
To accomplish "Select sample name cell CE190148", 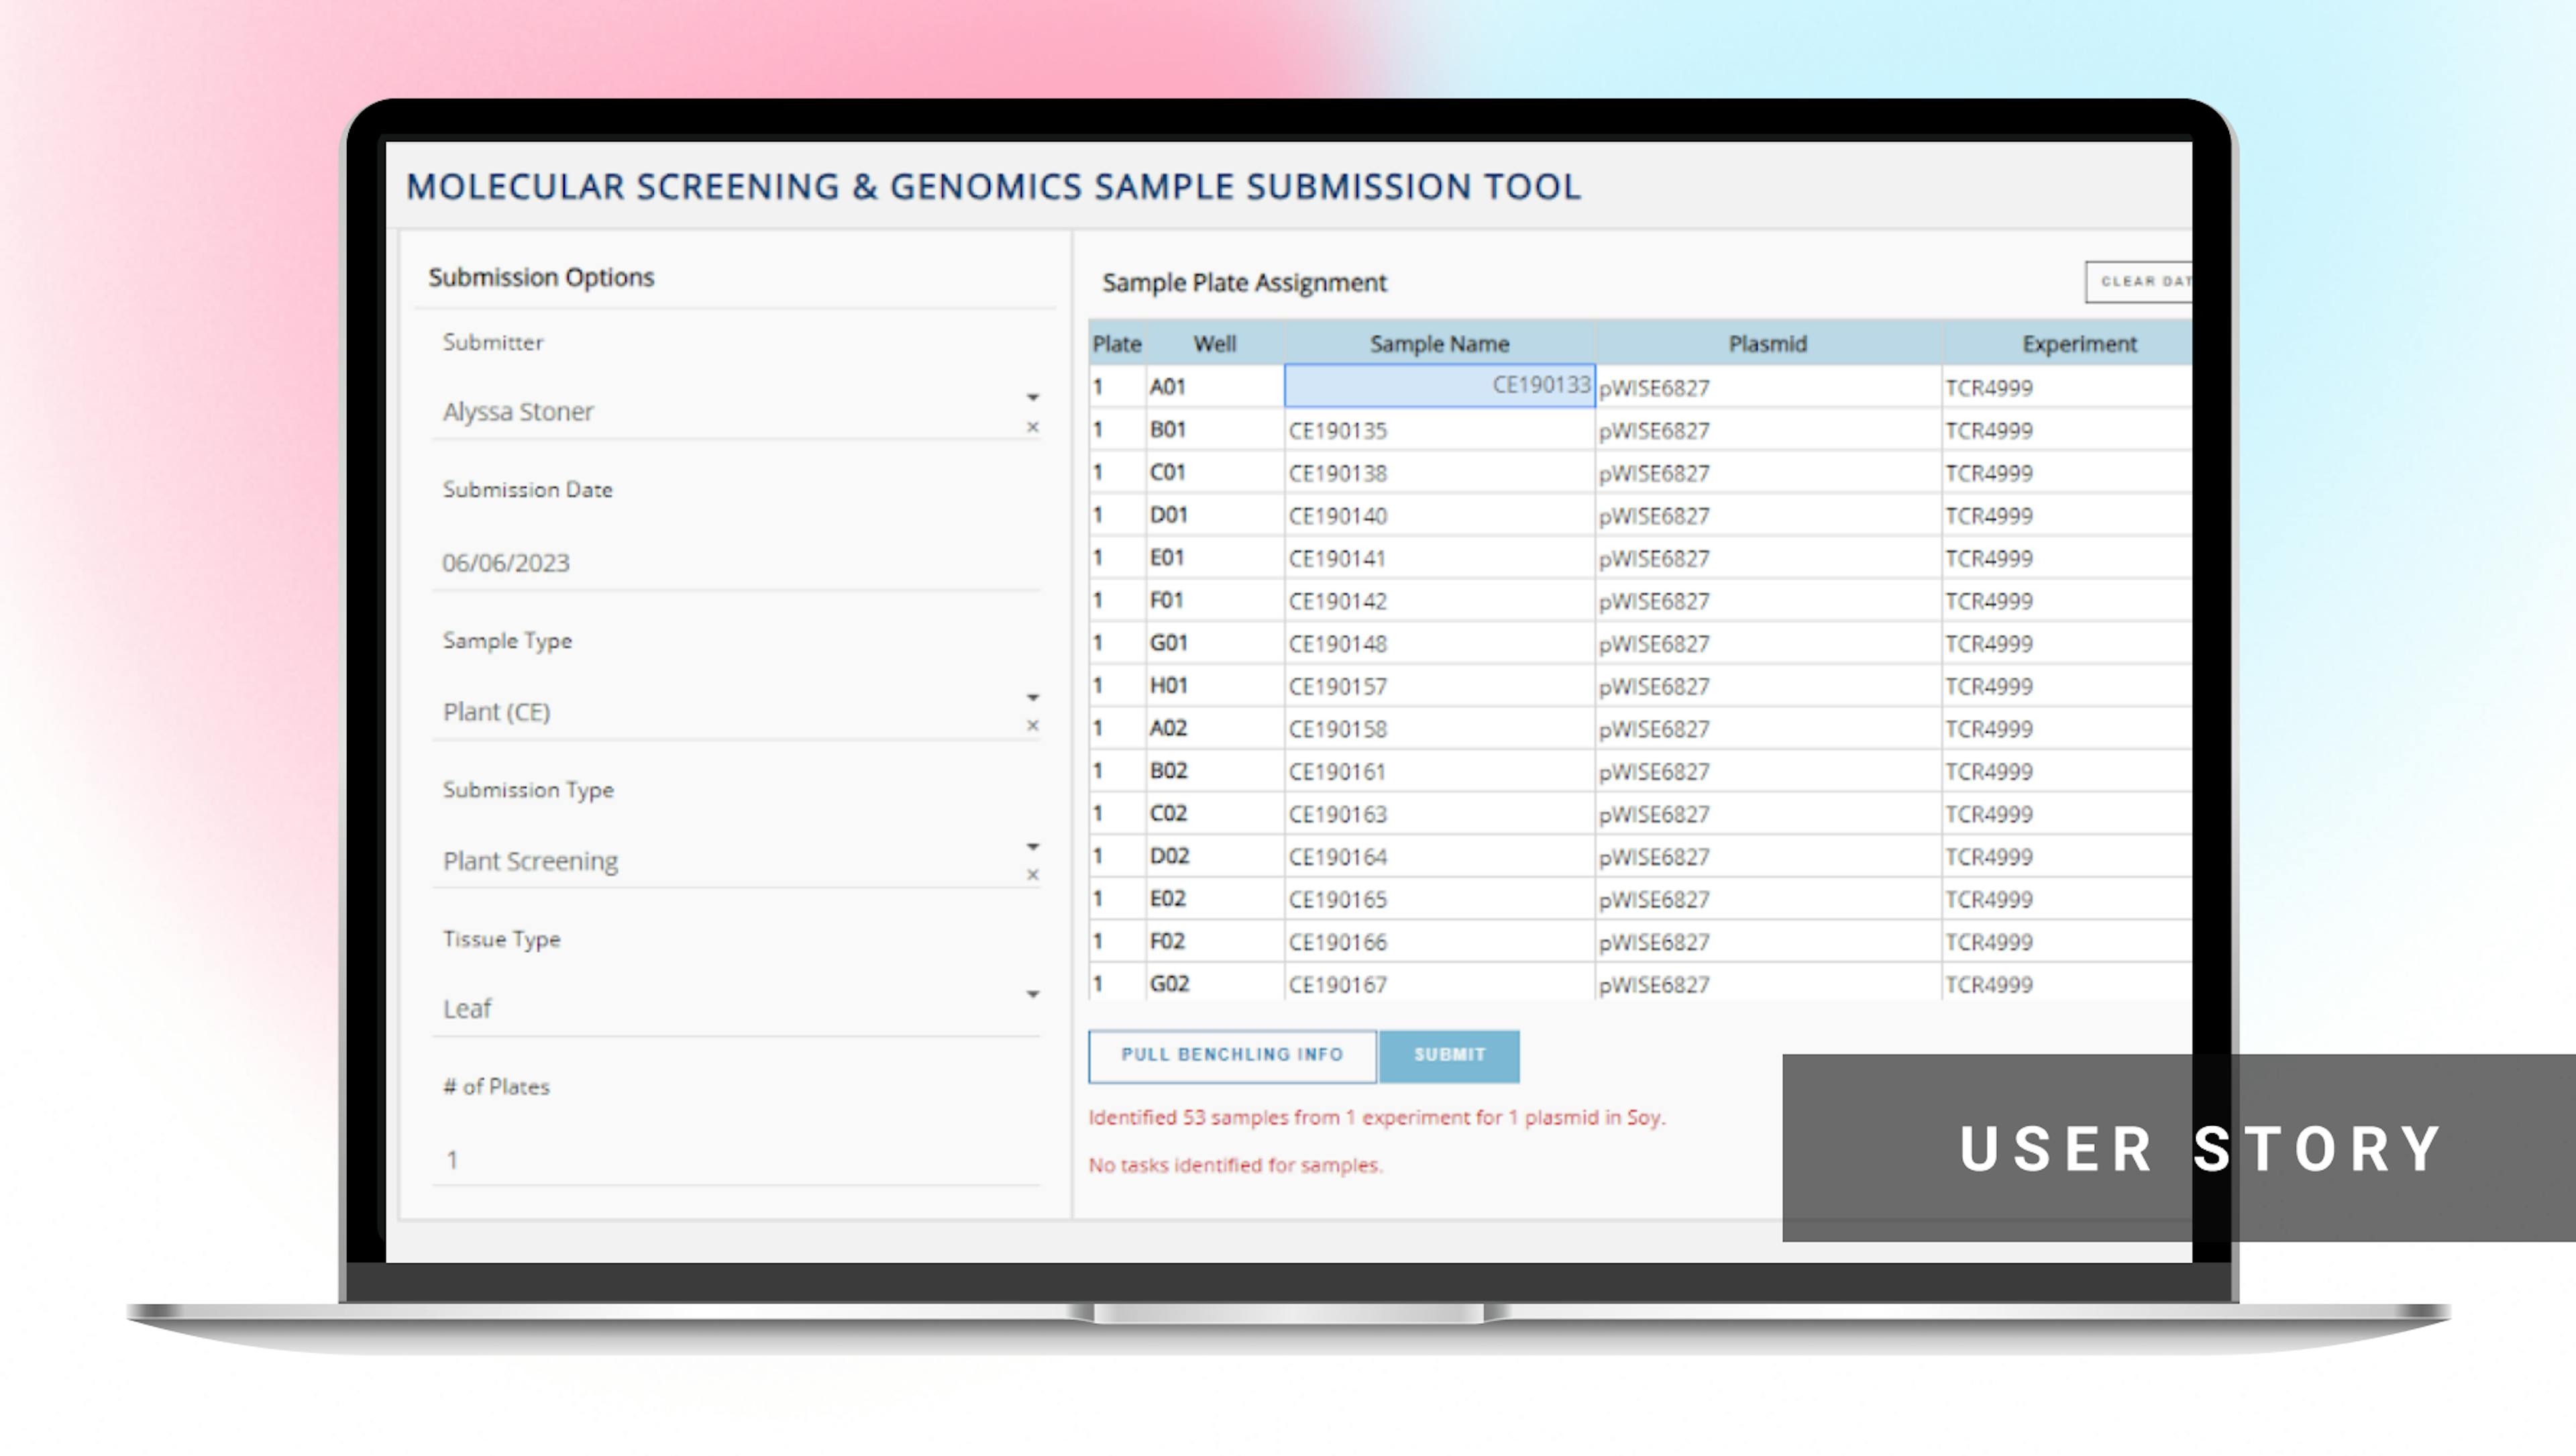I will click(x=1439, y=644).
